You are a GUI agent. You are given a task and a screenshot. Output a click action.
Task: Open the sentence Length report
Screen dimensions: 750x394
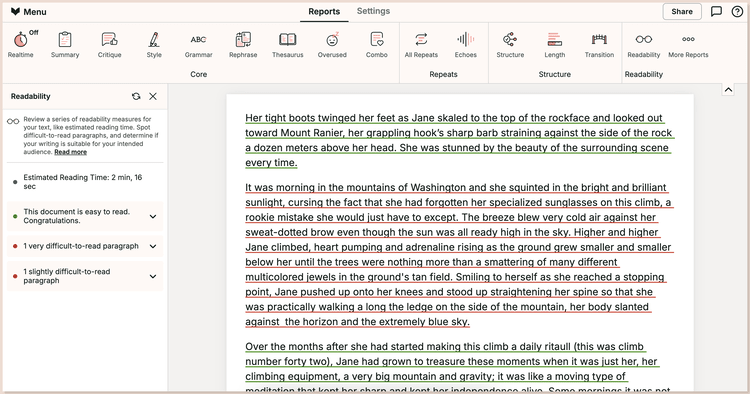pos(554,45)
